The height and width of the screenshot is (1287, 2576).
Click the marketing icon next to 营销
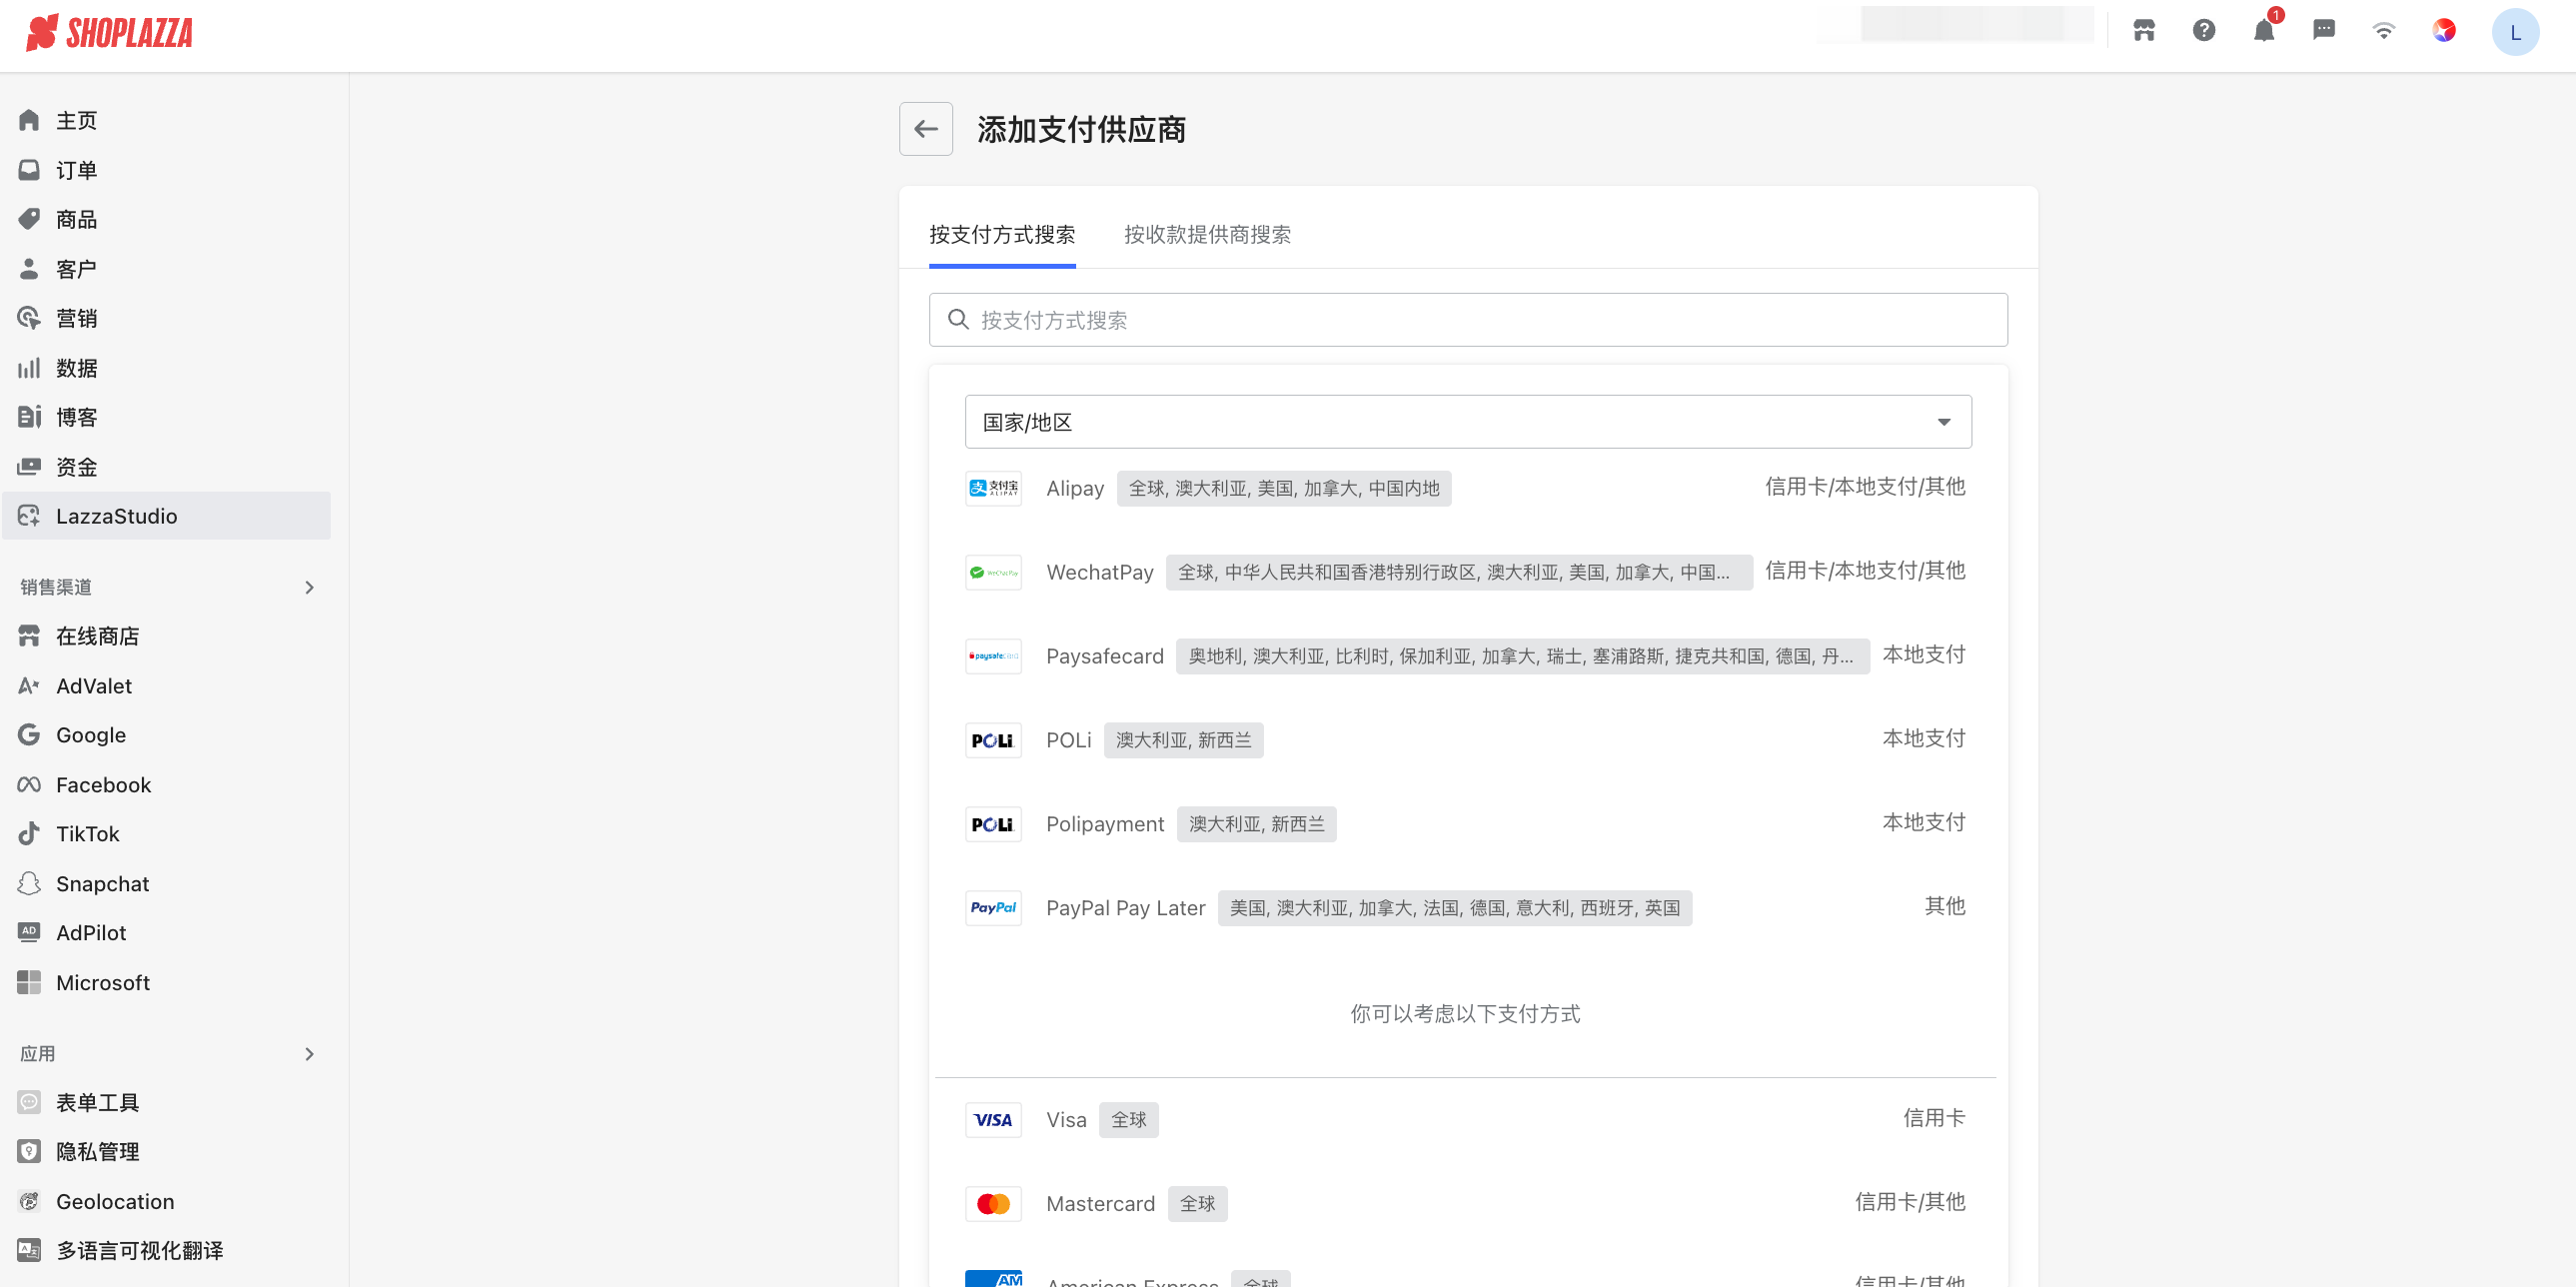pyautogui.click(x=29, y=318)
